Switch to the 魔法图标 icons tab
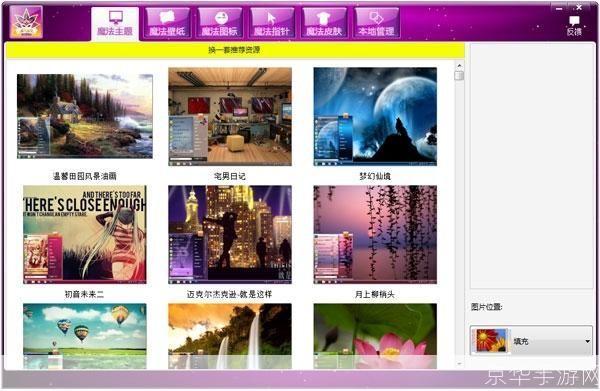Screen dimensions: 600x391 point(220,23)
